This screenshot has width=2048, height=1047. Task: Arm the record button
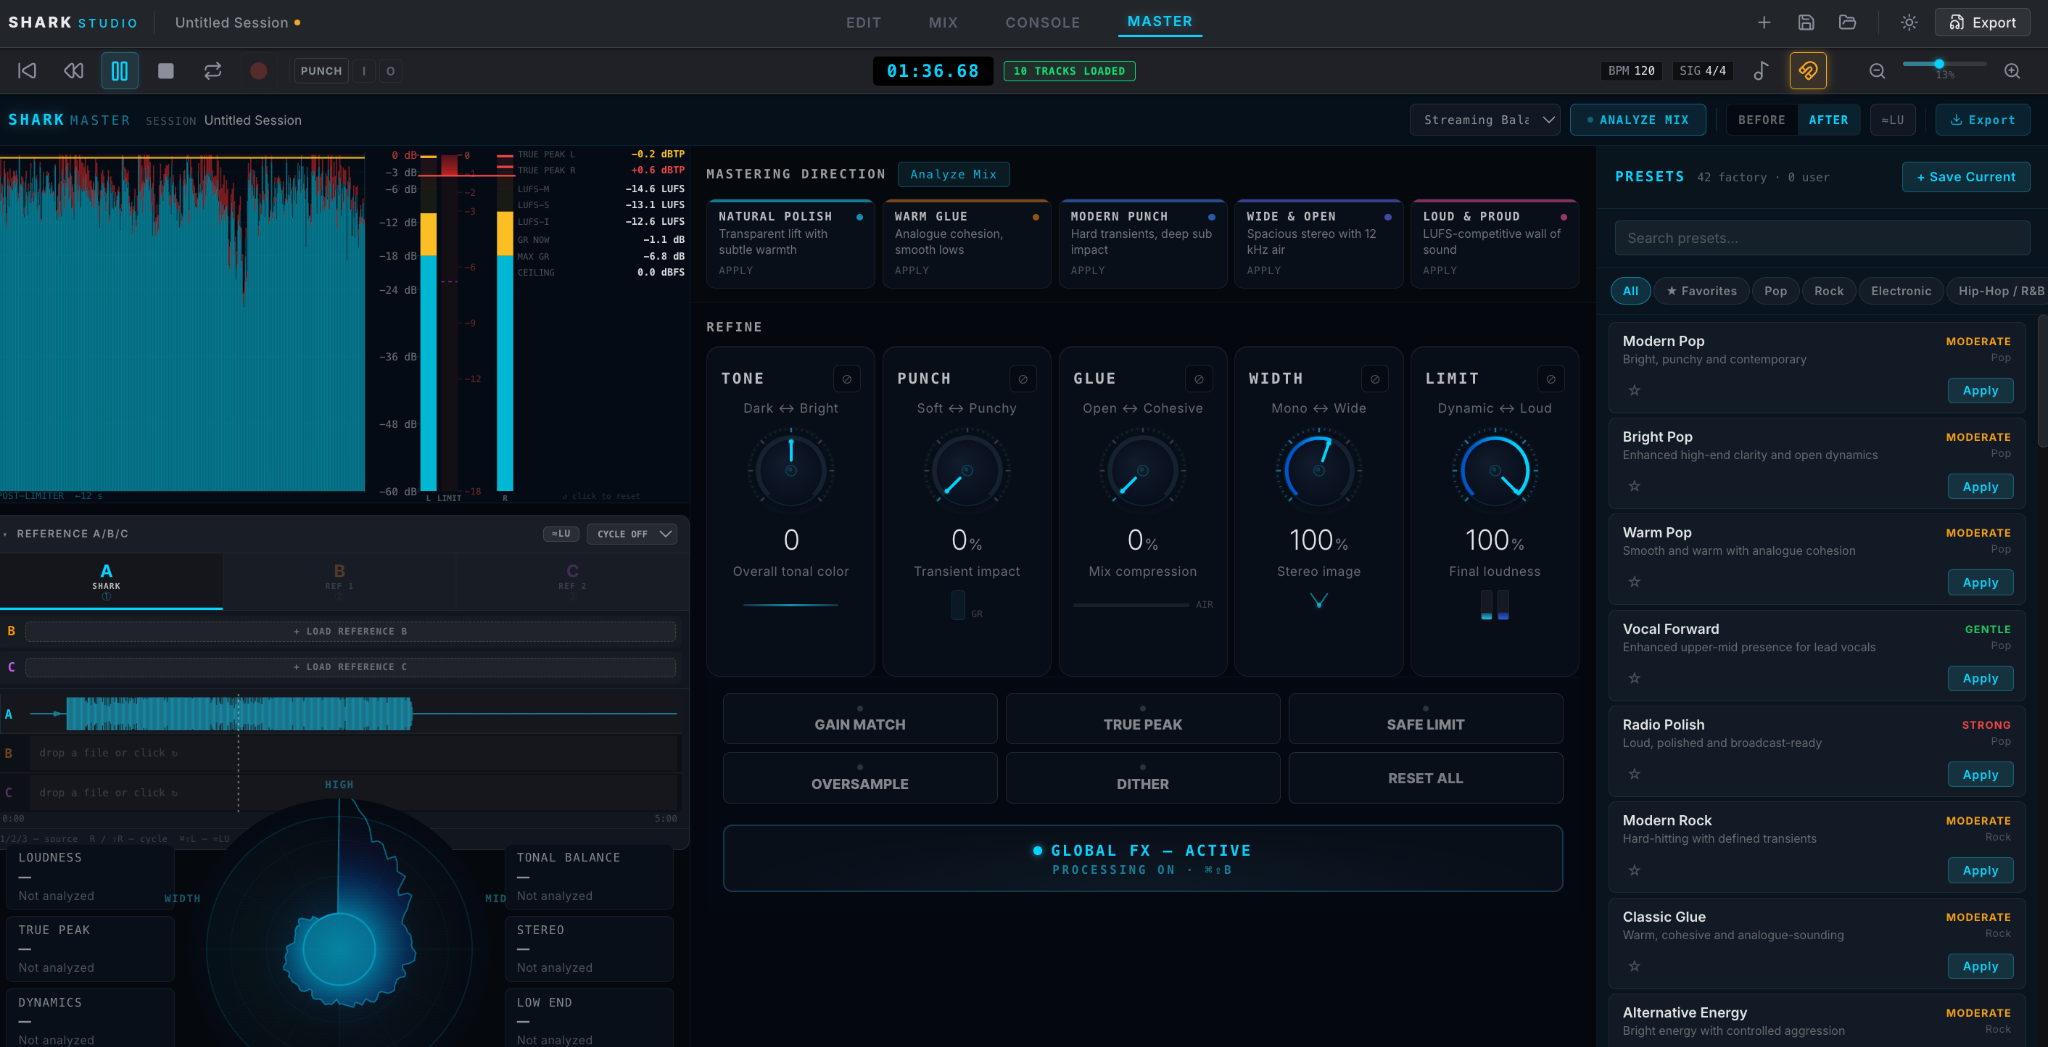pos(258,71)
